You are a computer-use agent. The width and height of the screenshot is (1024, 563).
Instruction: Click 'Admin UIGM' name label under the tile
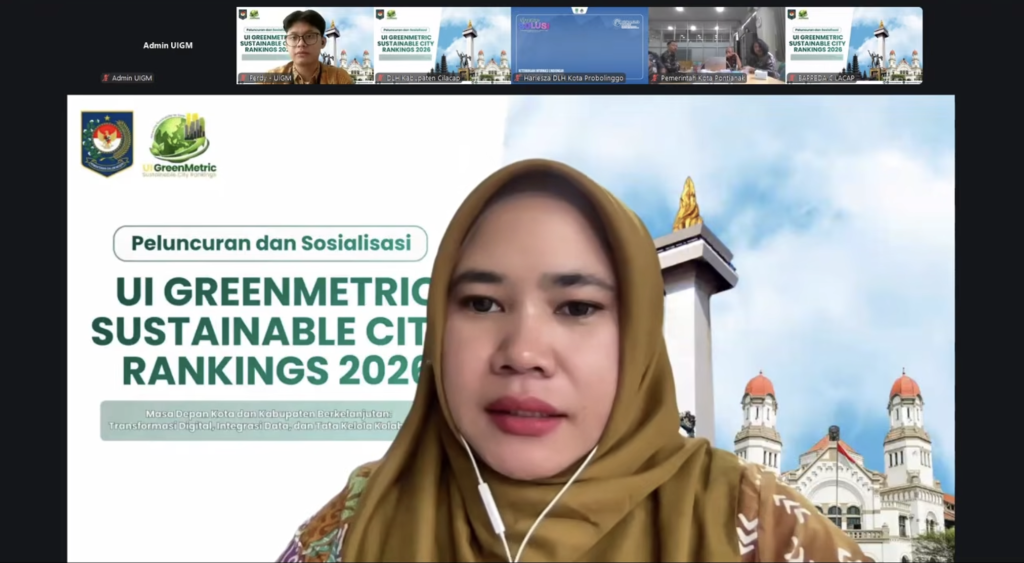(x=132, y=78)
